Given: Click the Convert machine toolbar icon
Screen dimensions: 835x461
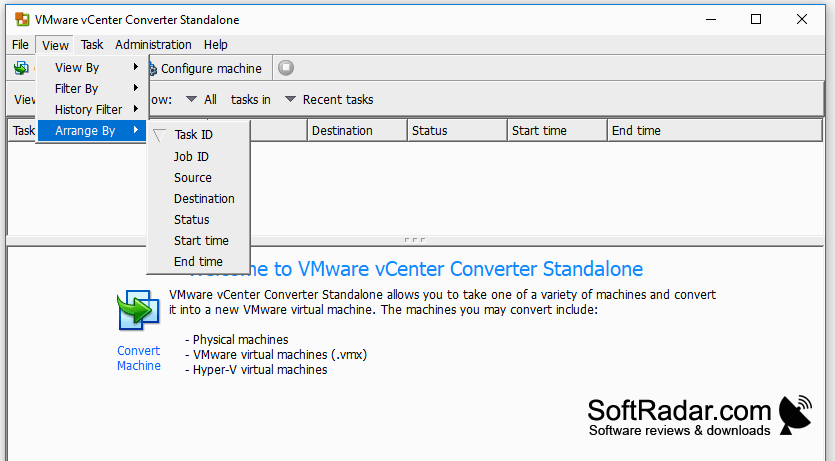Looking at the screenshot, I should [21, 68].
